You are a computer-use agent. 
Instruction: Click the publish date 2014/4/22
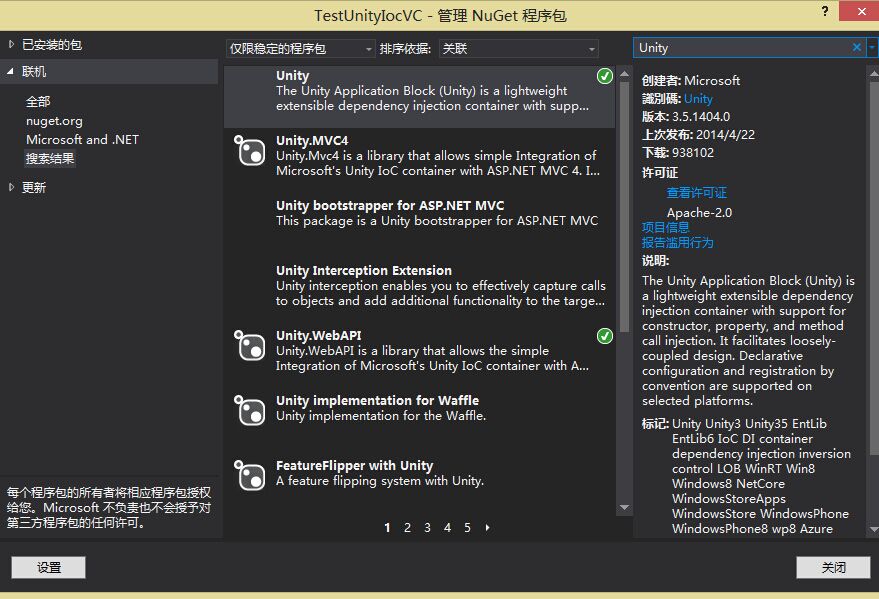point(725,134)
